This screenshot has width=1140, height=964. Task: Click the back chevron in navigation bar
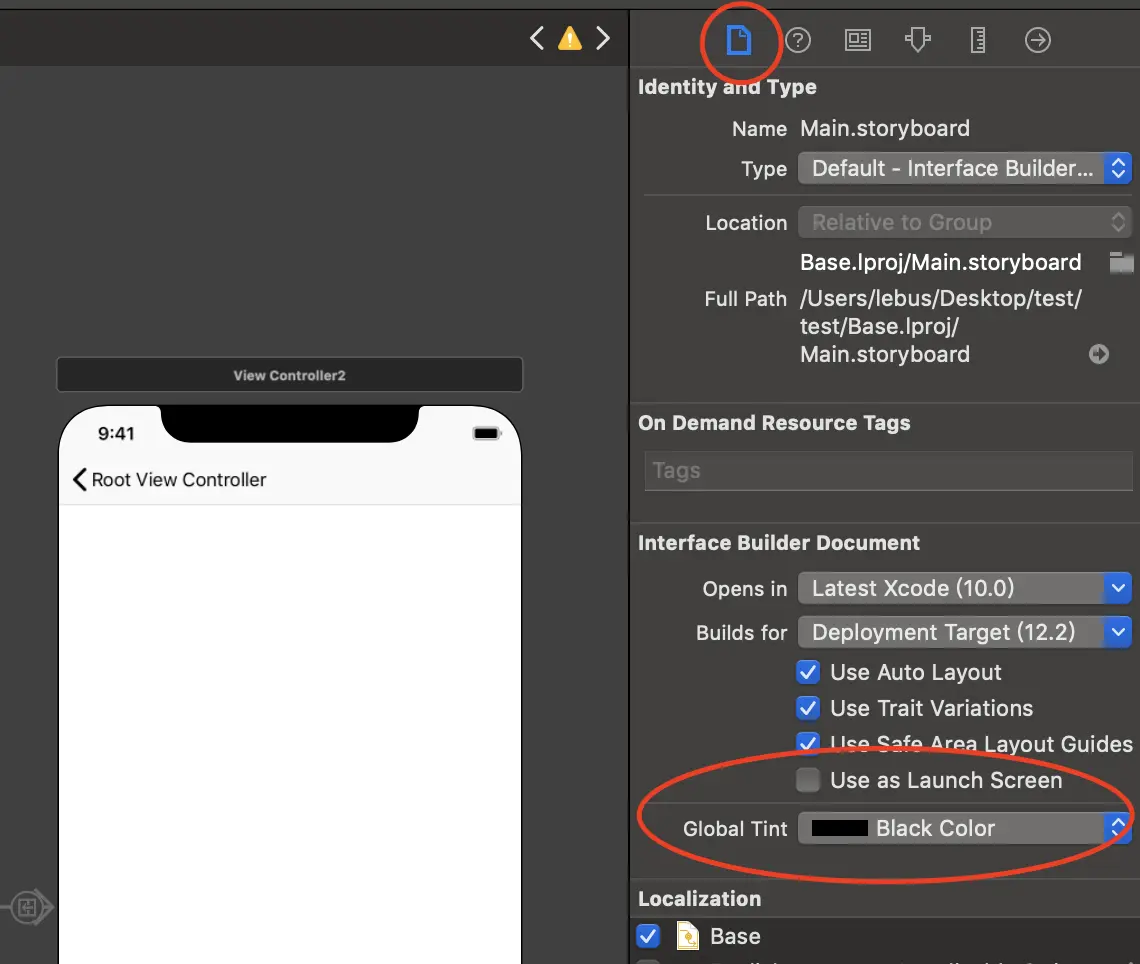[79, 480]
